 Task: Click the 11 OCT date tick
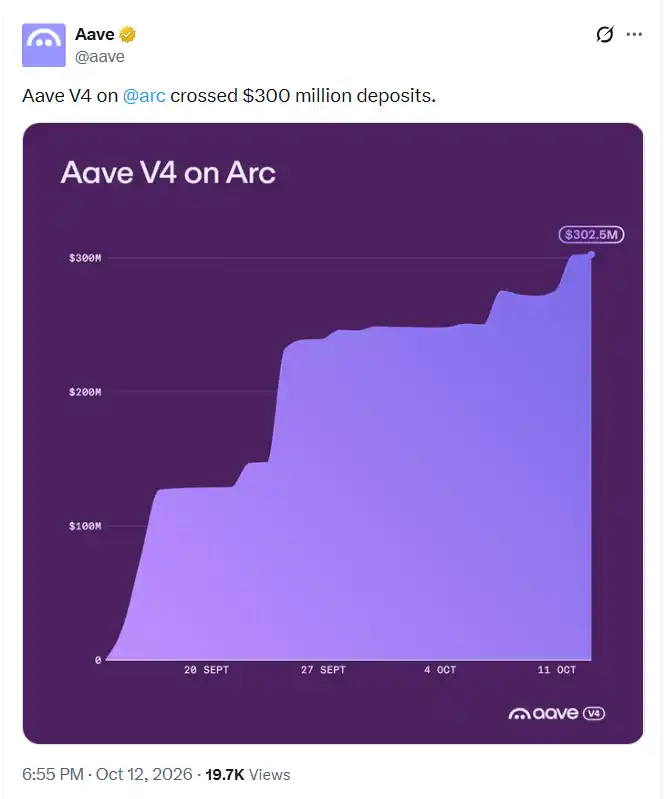coord(556,670)
